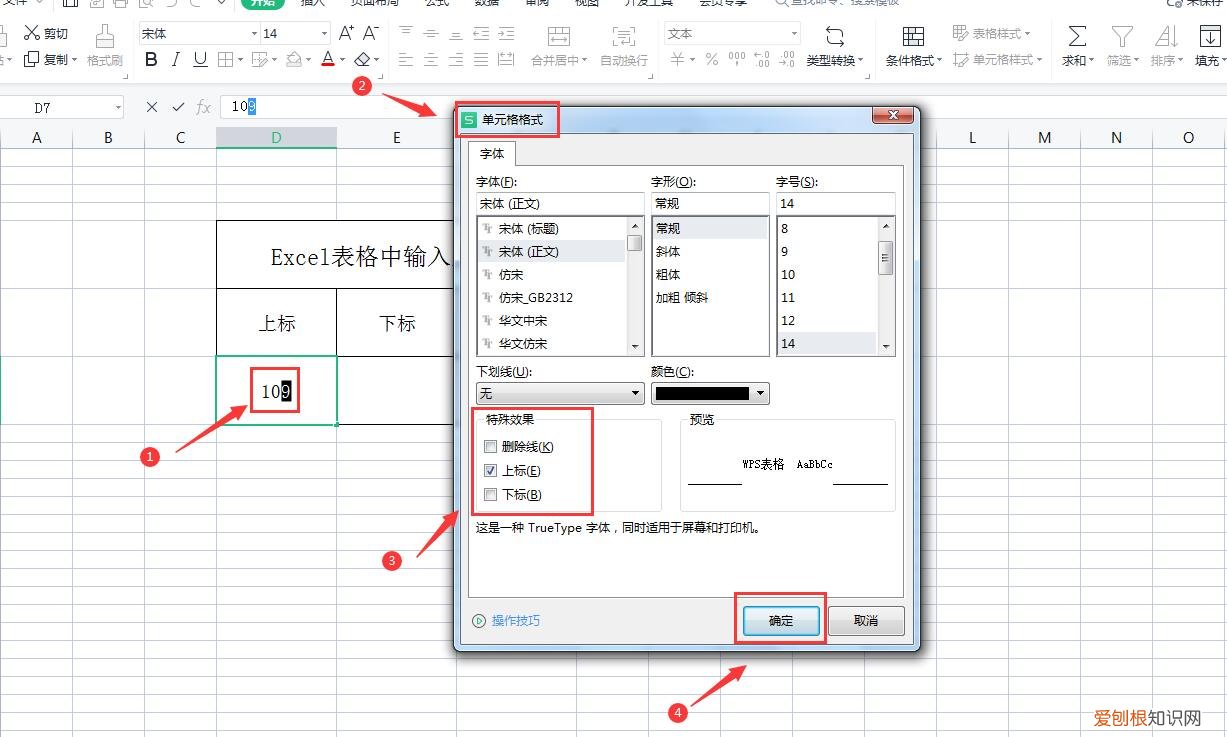Apply underline to the cell text

point(198,59)
